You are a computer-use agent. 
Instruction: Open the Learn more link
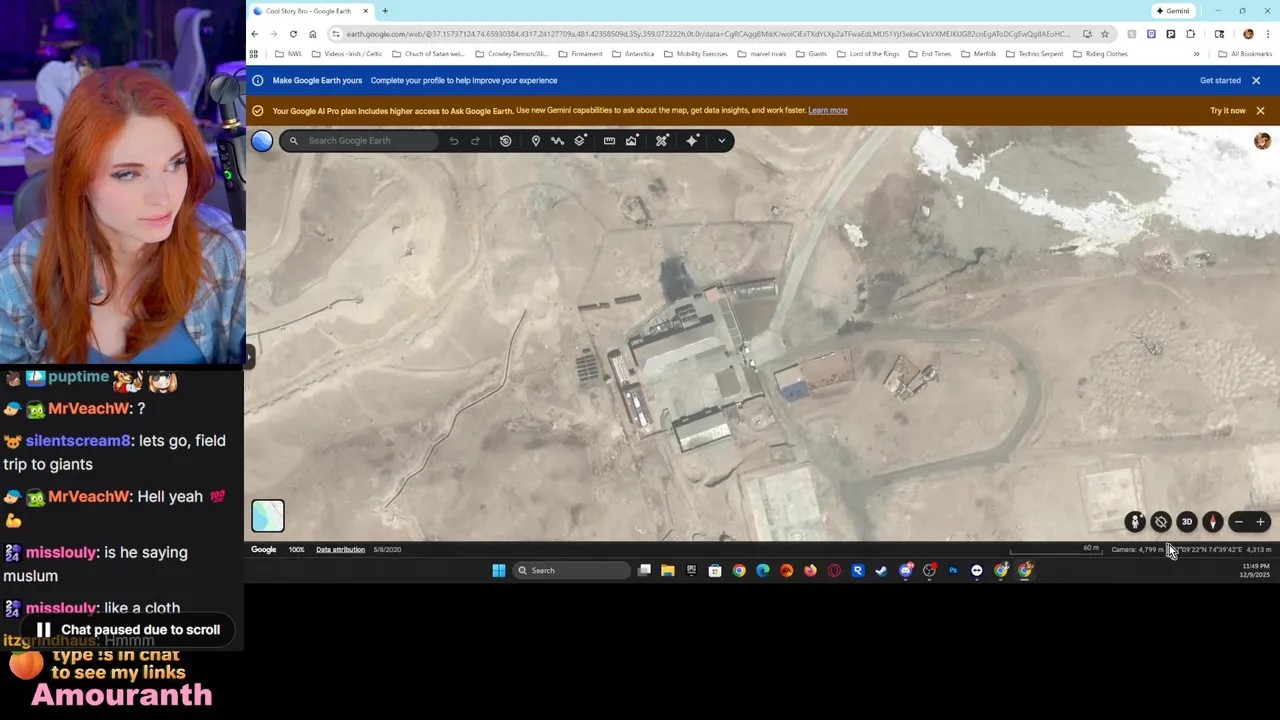[x=827, y=110]
